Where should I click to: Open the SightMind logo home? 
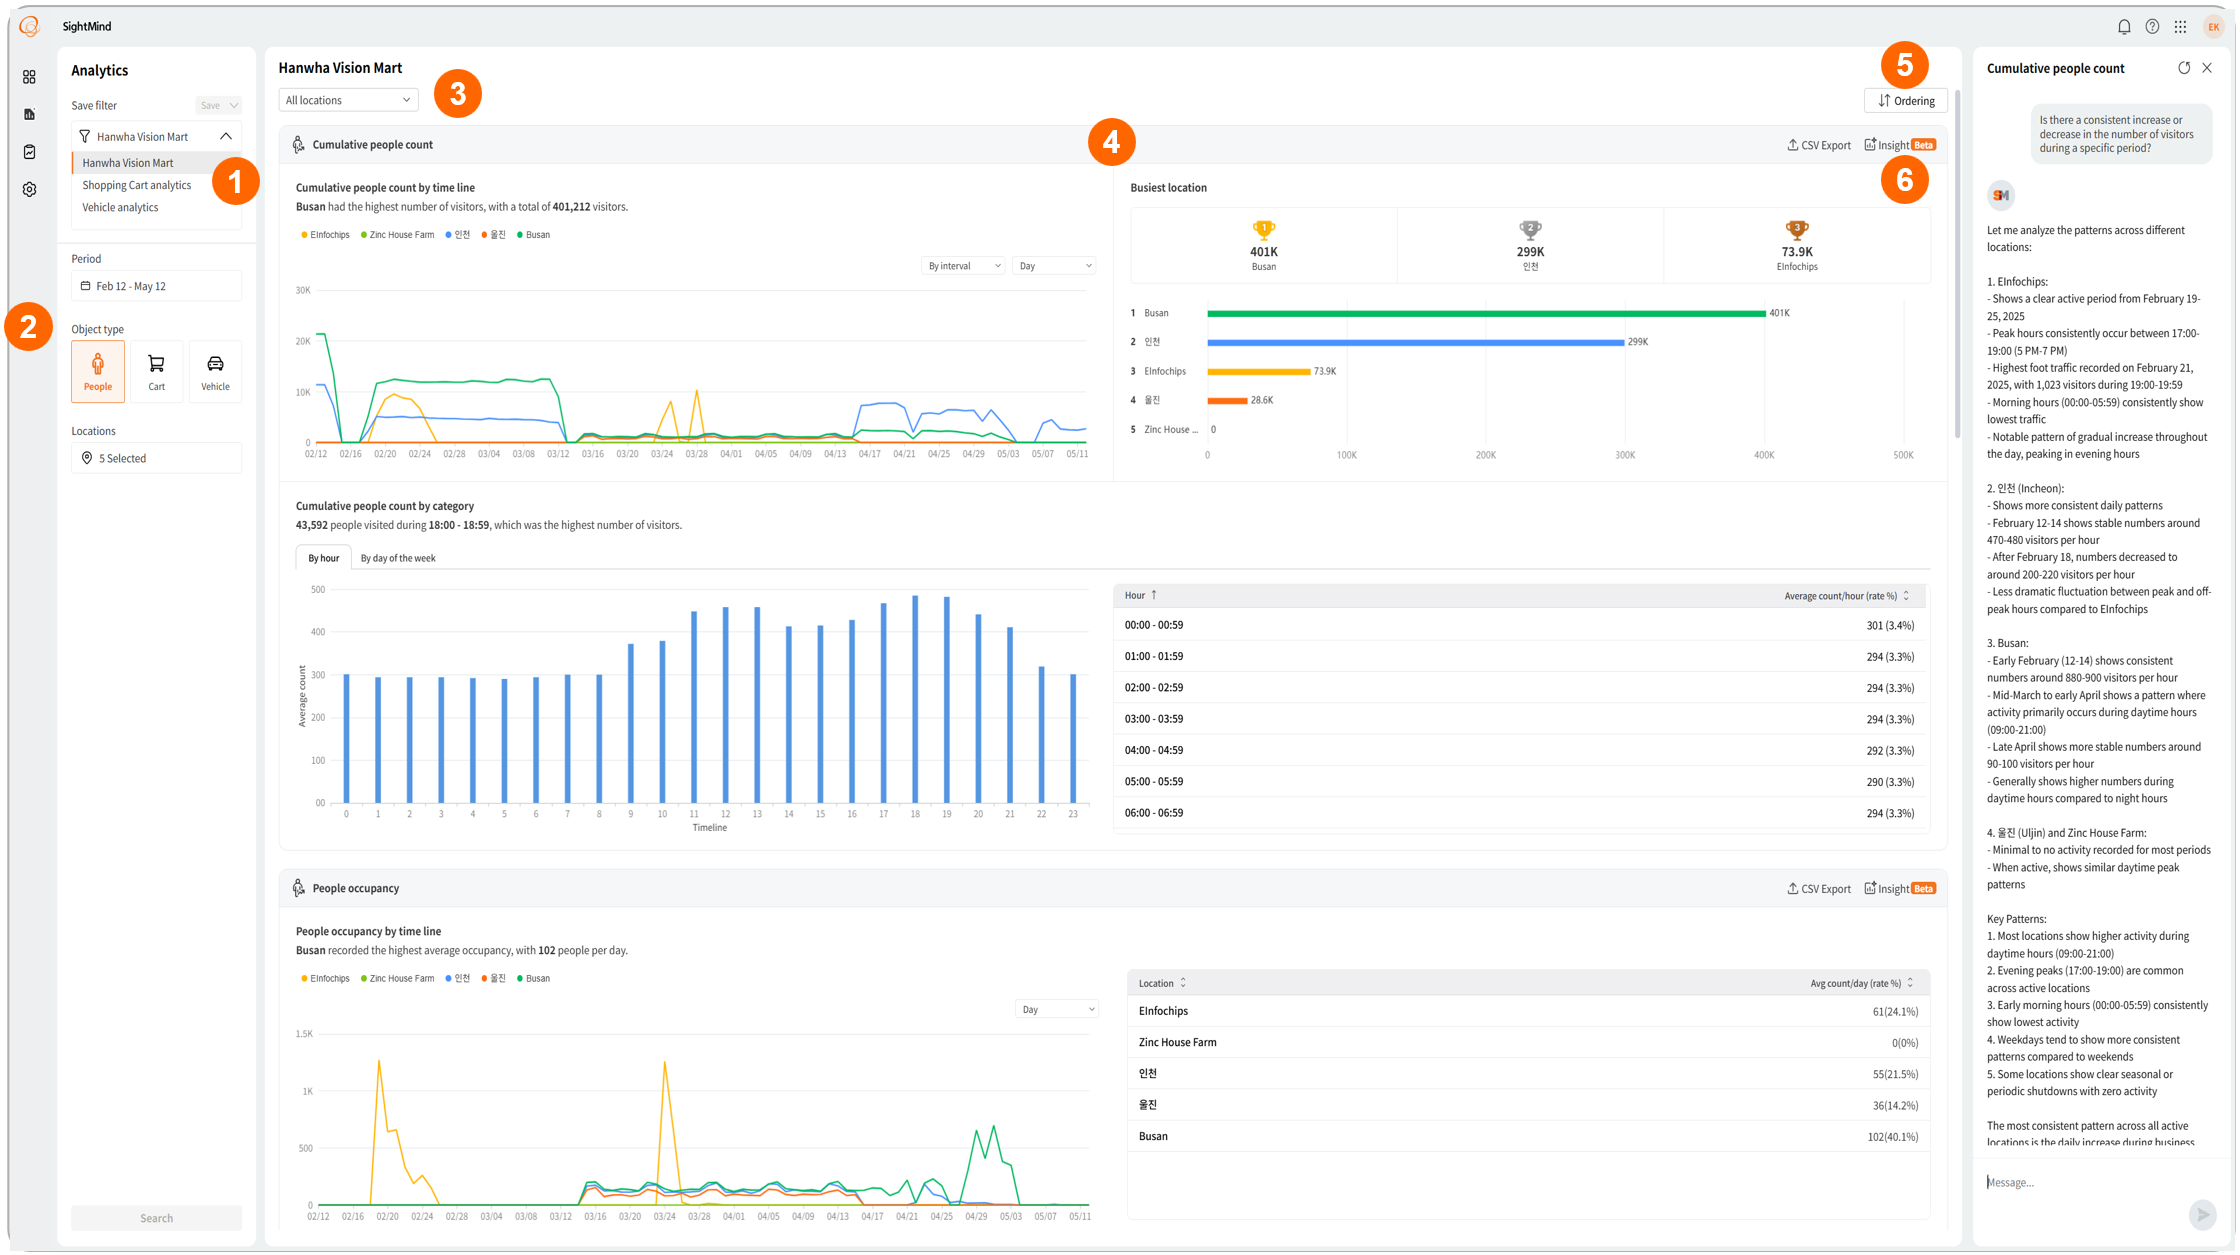[x=29, y=26]
